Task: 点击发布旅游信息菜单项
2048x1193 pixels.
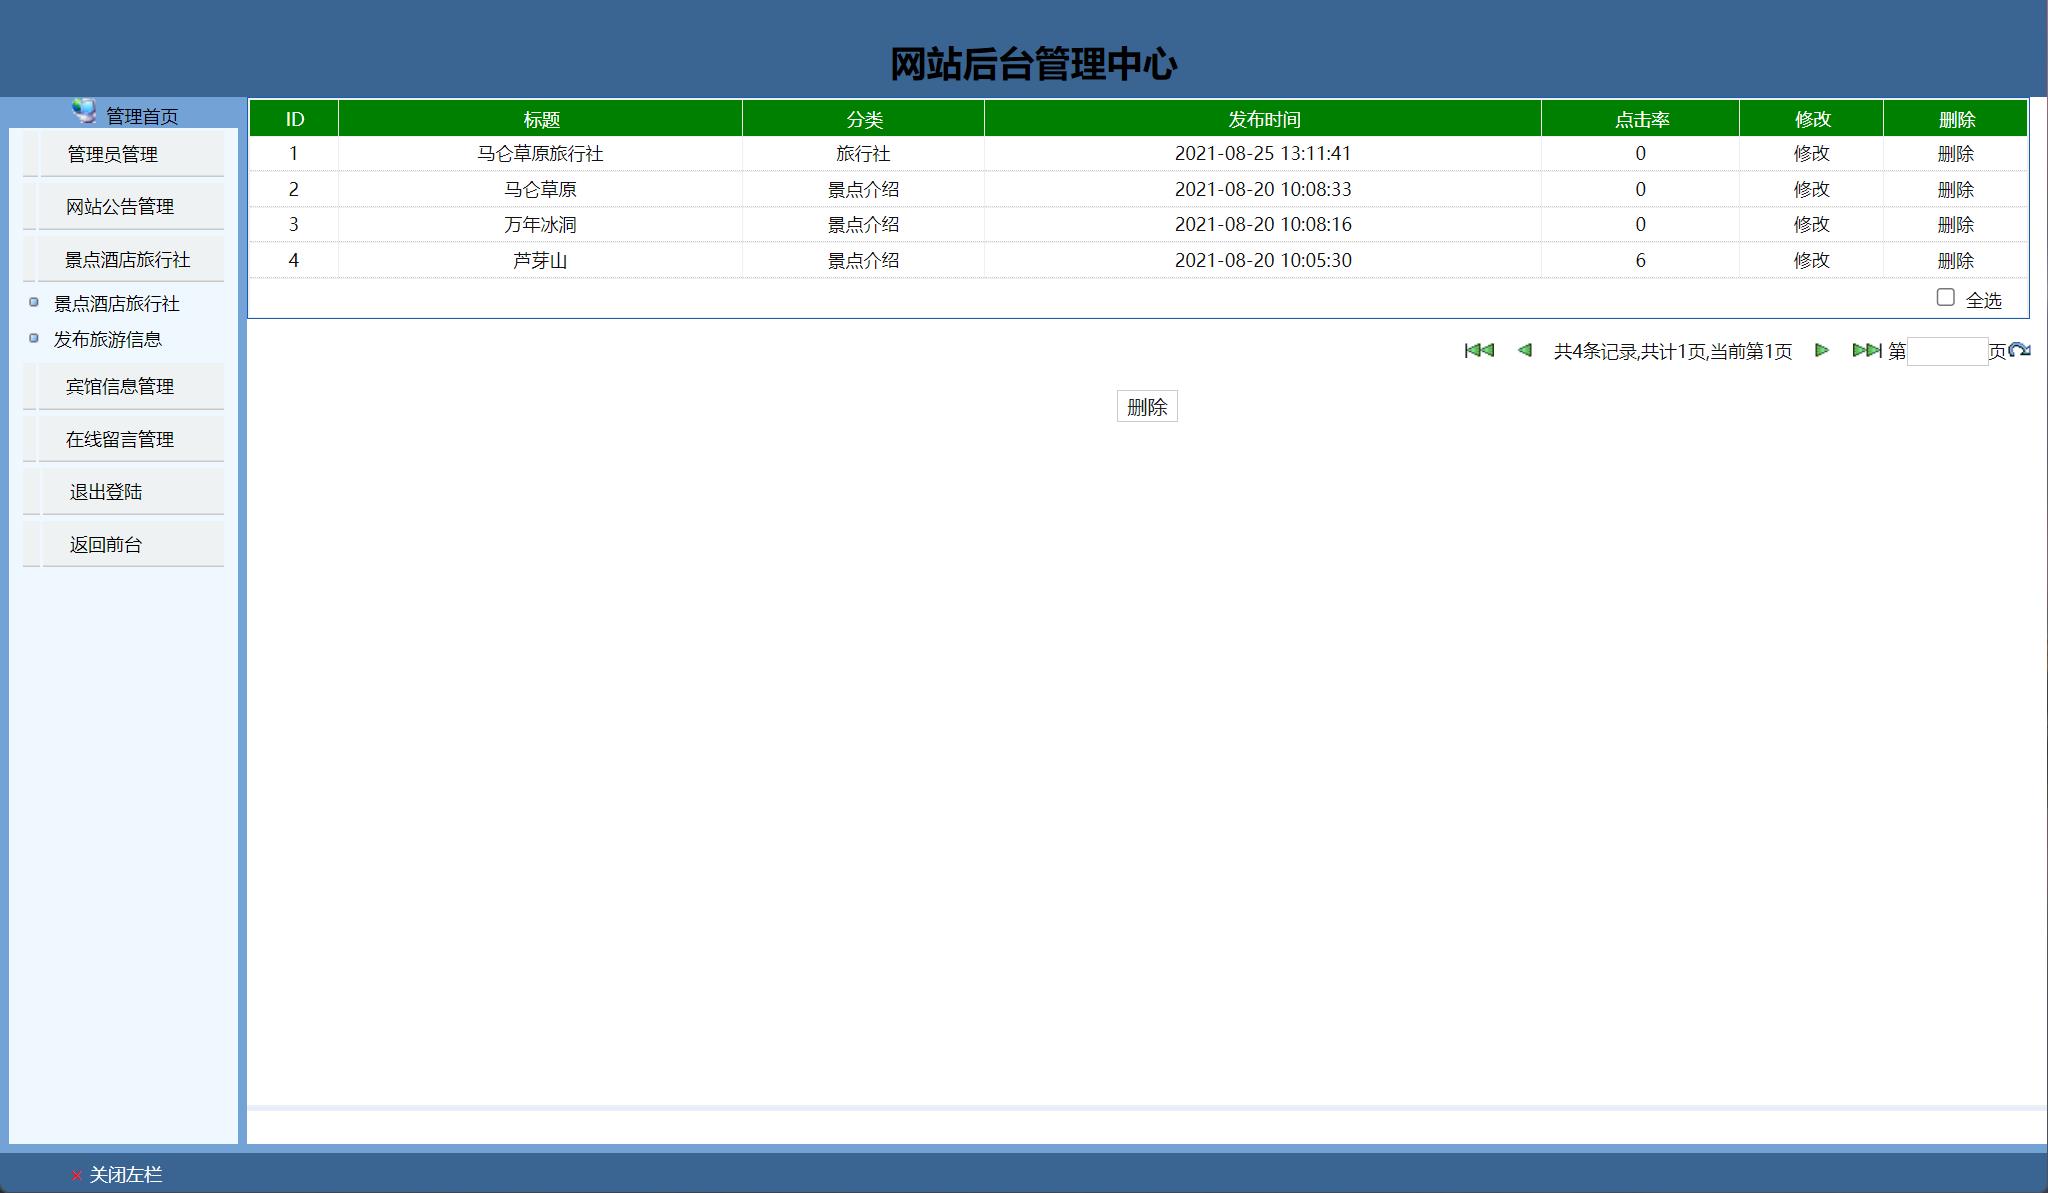Action: (x=110, y=340)
